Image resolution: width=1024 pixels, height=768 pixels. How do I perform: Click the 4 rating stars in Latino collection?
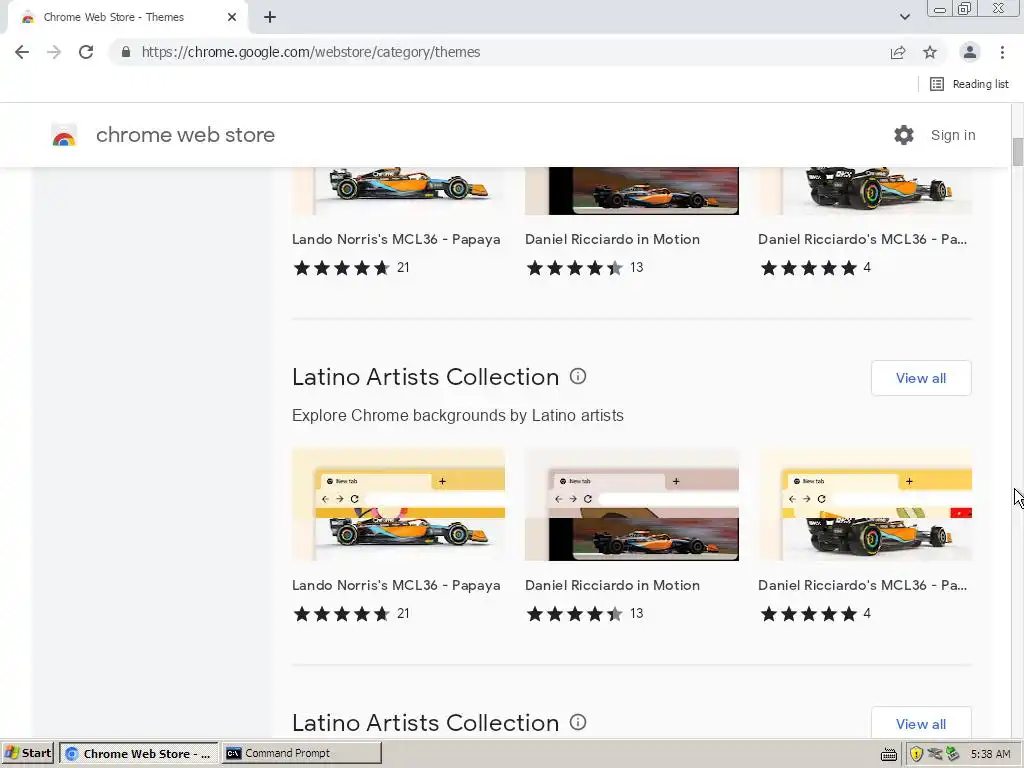pos(808,614)
